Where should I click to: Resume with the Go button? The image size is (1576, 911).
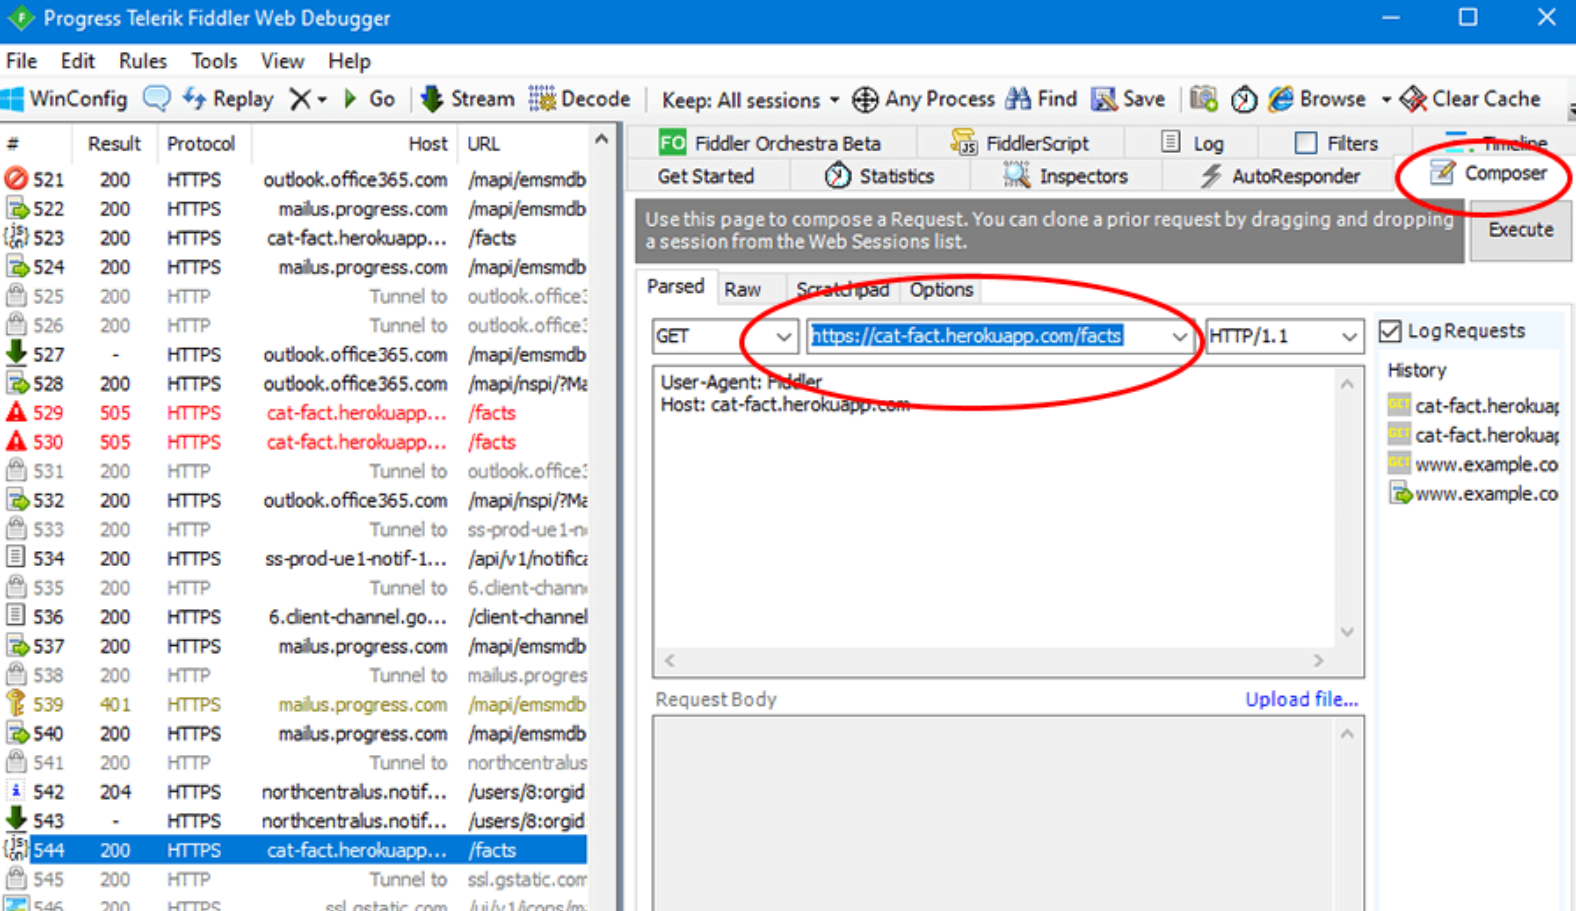[x=369, y=99]
